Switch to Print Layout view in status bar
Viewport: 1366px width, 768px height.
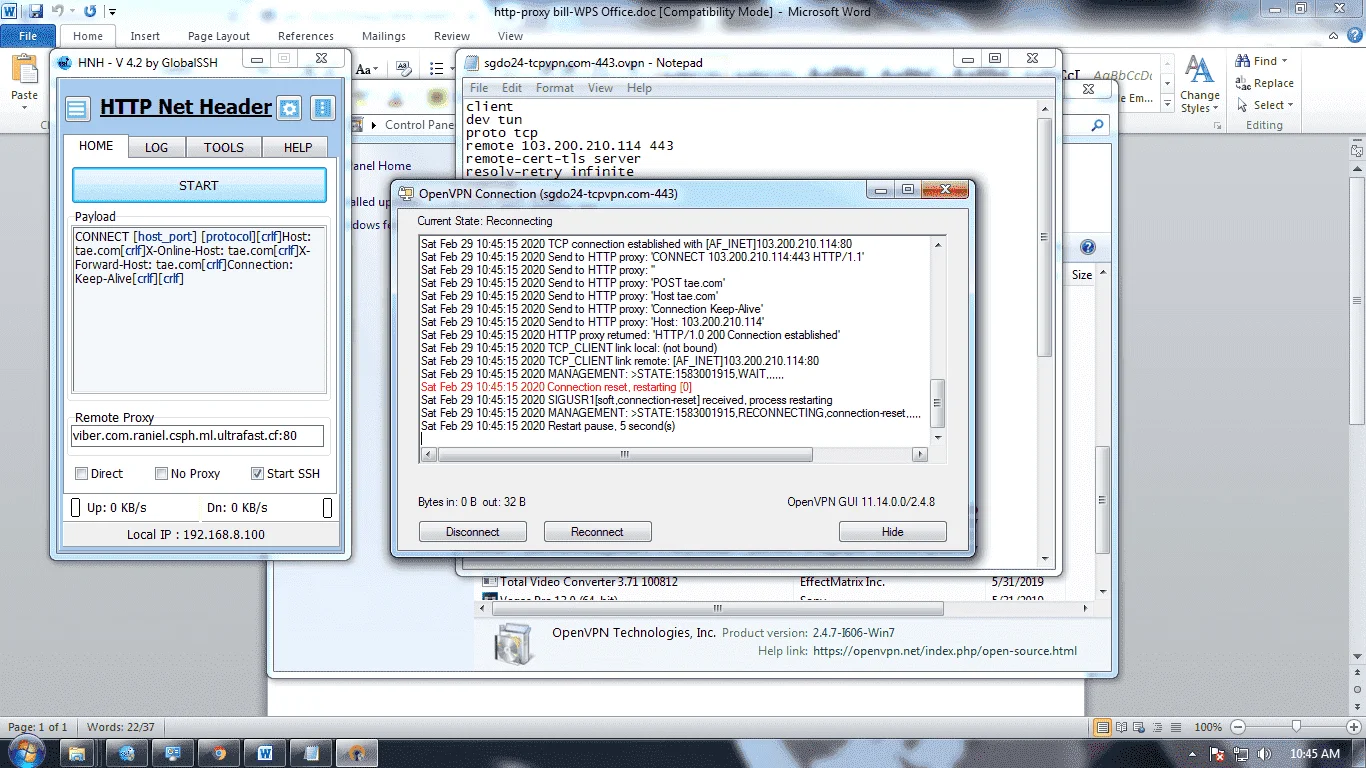[x=1102, y=727]
